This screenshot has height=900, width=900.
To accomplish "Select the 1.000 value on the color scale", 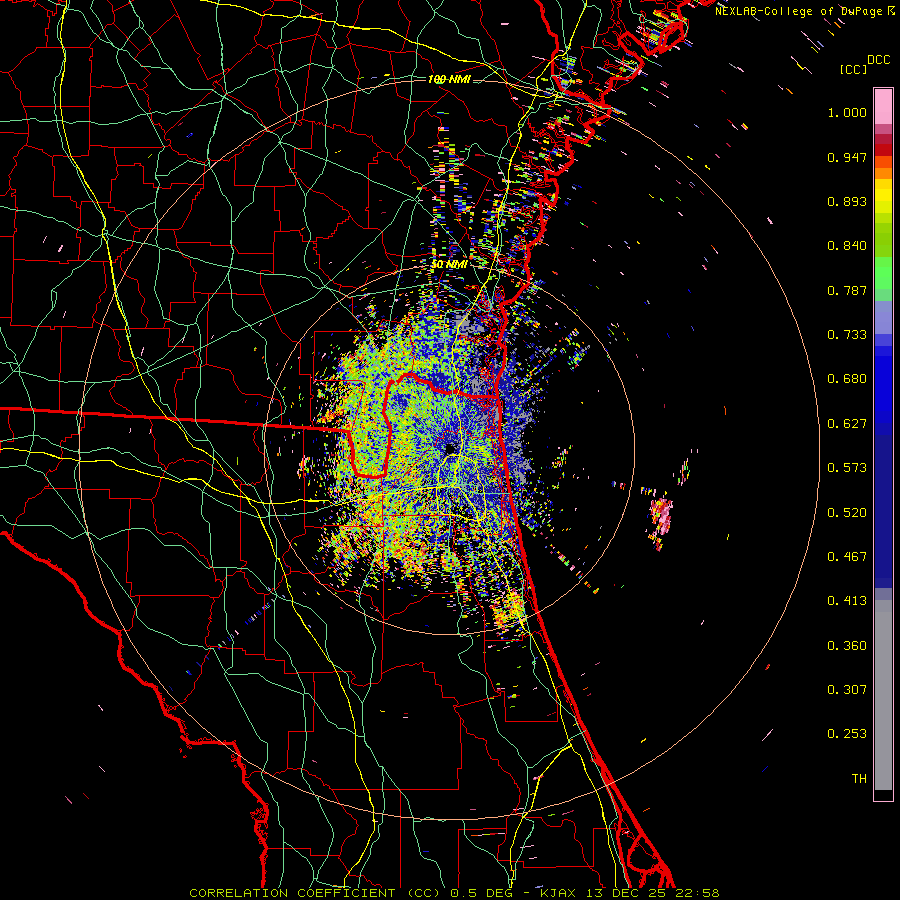I will pyautogui.click(x=847, y=112).
